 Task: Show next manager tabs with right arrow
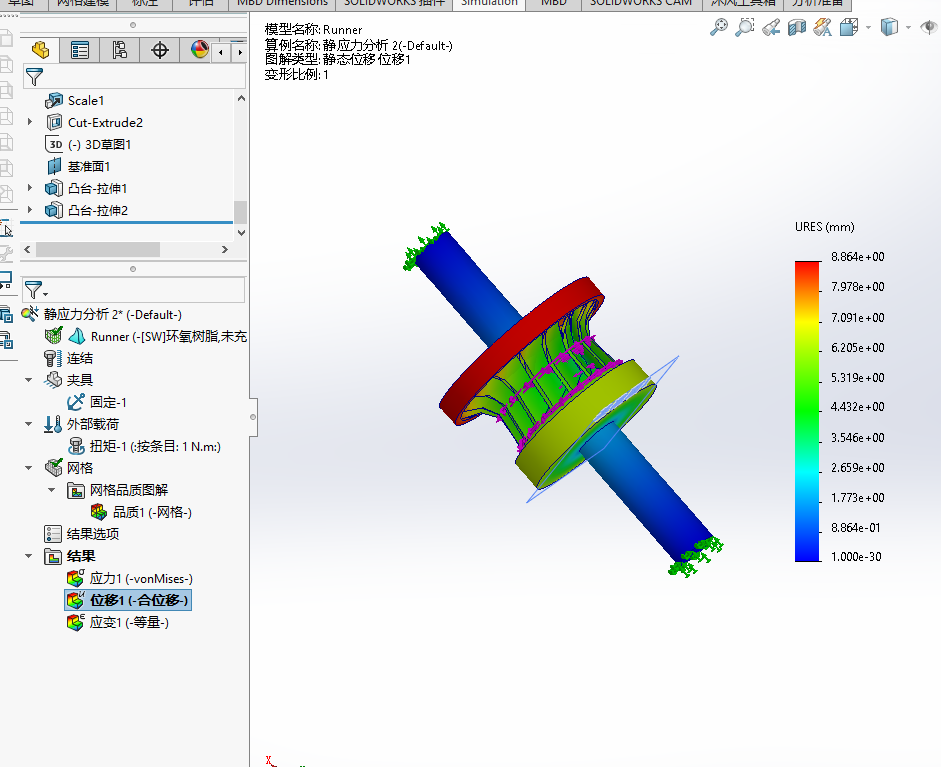pyautogui.click(x=240, y=52)
